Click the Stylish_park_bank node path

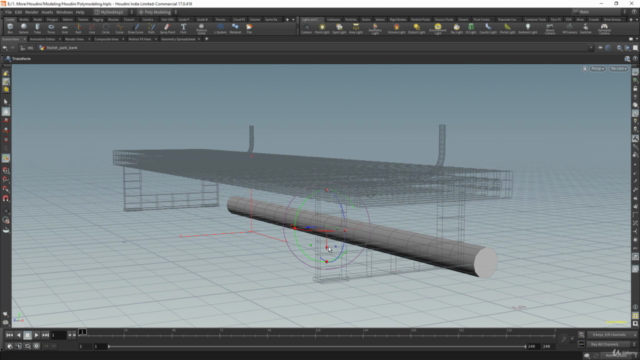58,48
